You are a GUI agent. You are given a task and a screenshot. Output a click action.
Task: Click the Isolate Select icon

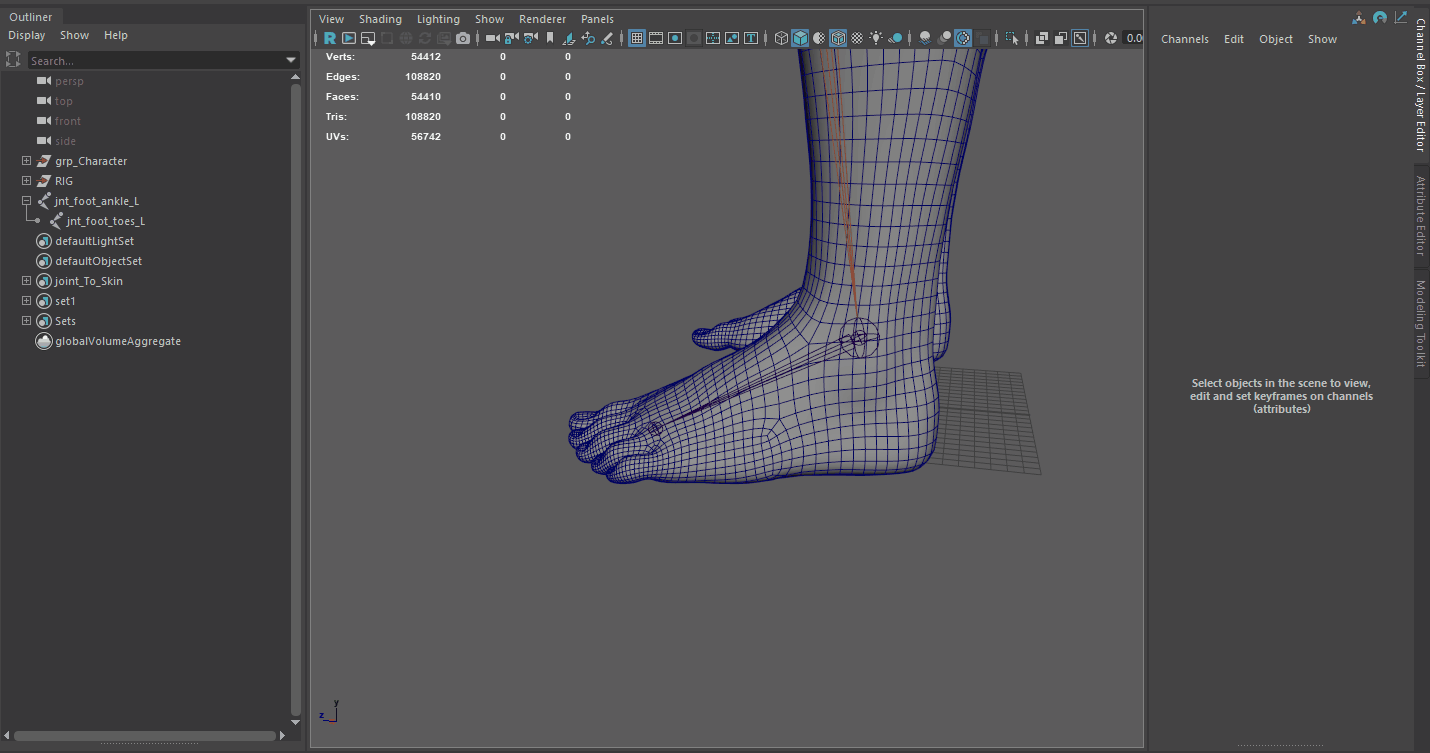(x=1012, y=38)
